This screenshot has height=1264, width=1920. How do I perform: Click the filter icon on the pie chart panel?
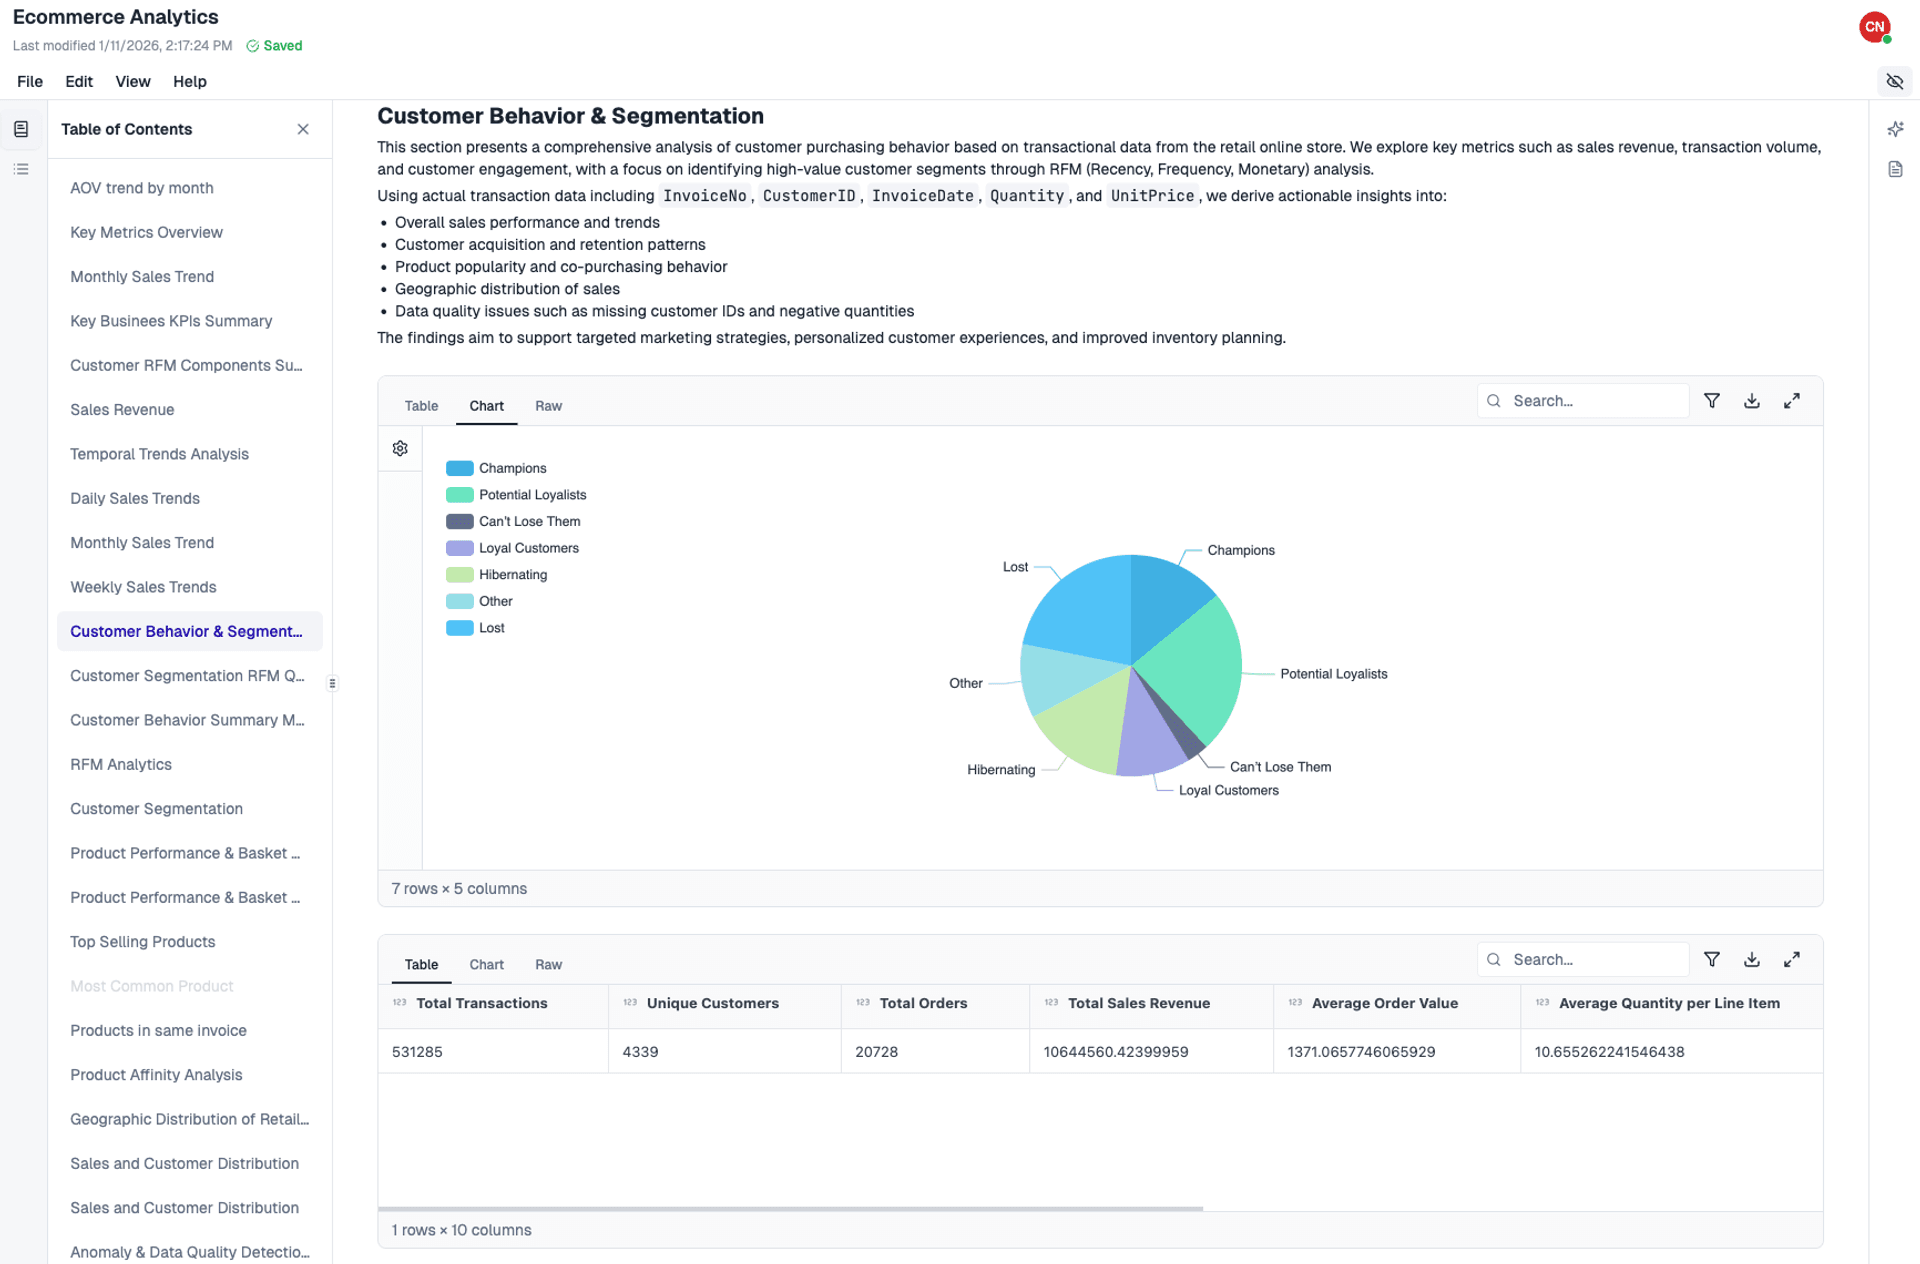pyautogui.click(x=1712, y=400)
